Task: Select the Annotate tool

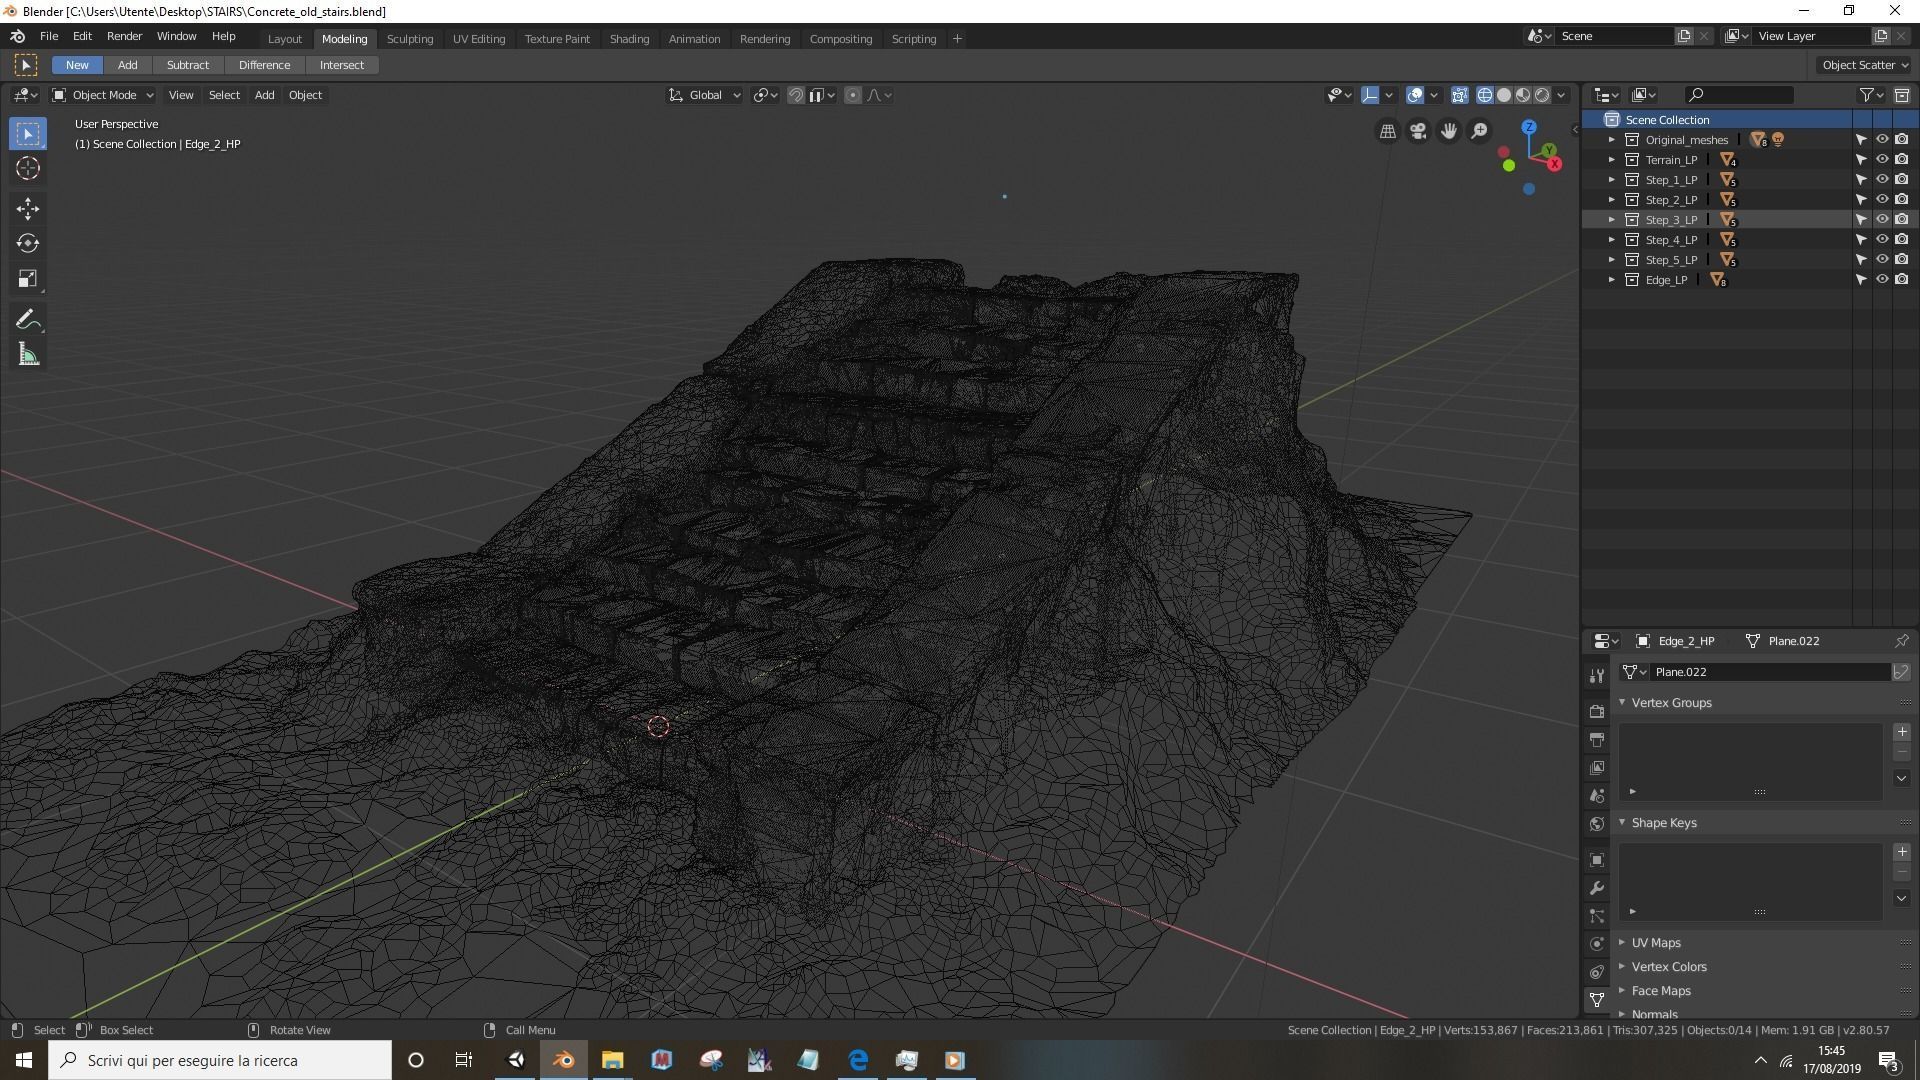Action: (x=28, y=319)
